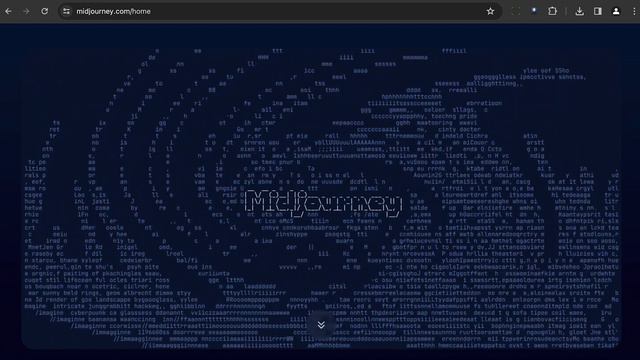This screenshot has height=360, width=640.
Task: Open the user profile menu
Action: pos(616,11)
